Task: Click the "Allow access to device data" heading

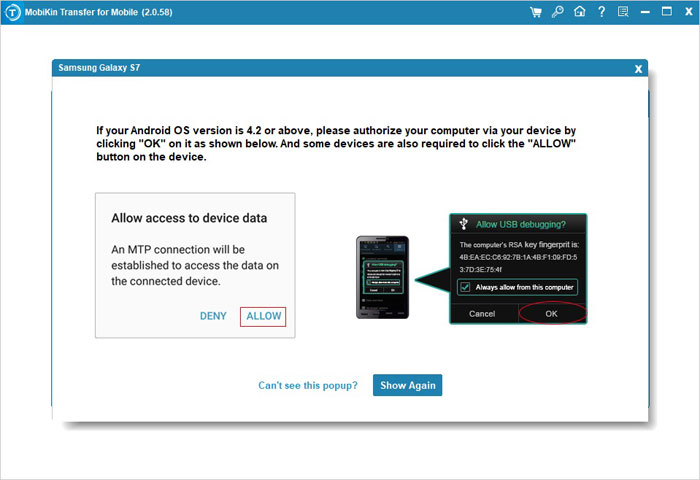Action: (189, 218)
